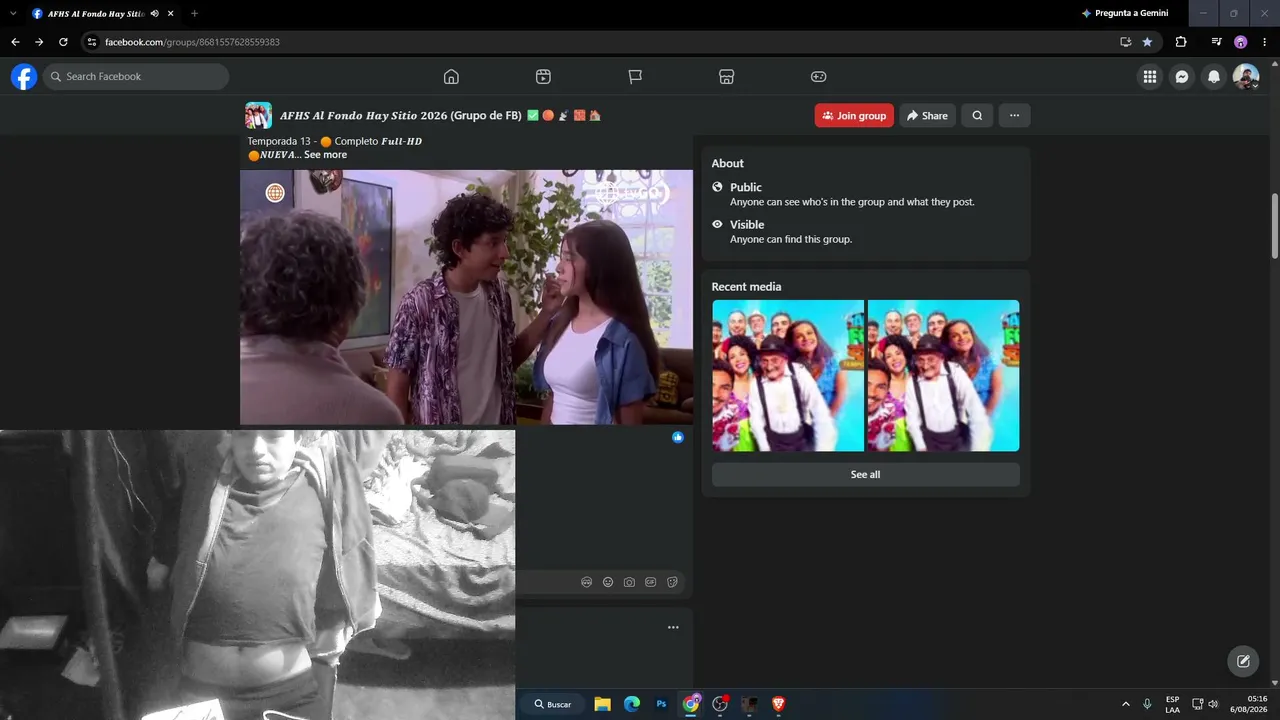Open the volume tray icon
This screenshot has width=1280, height=720.
pos(1213,704)
